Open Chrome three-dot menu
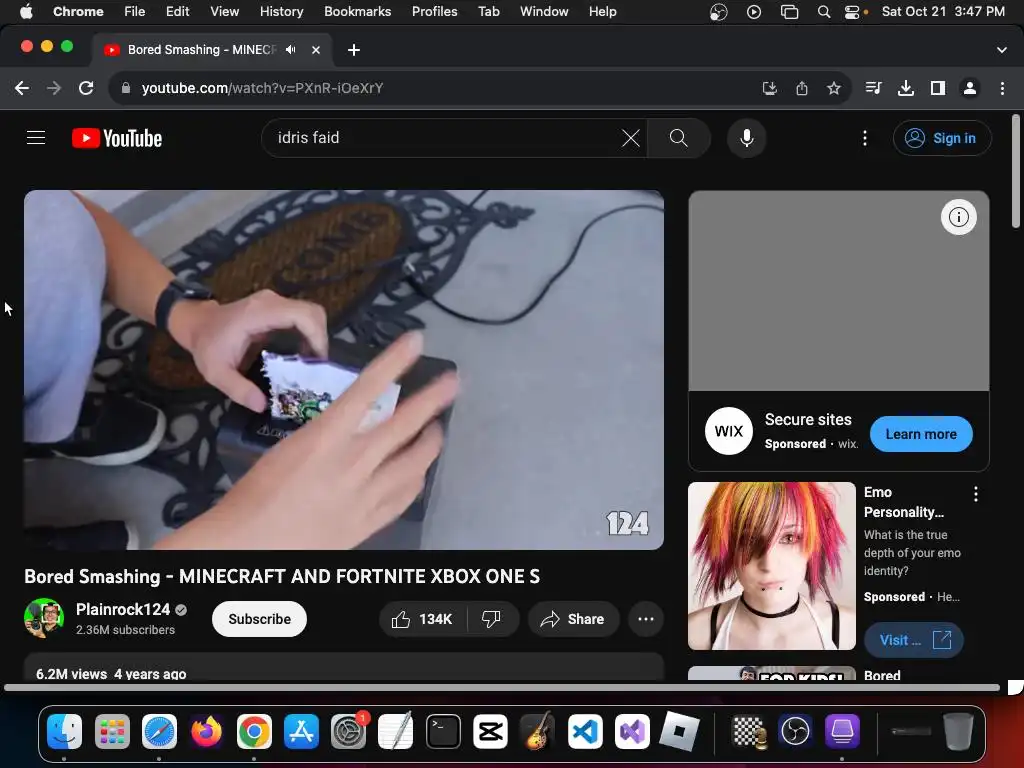The width and height of the screenshot is (1024, 768). [1002, 88]
